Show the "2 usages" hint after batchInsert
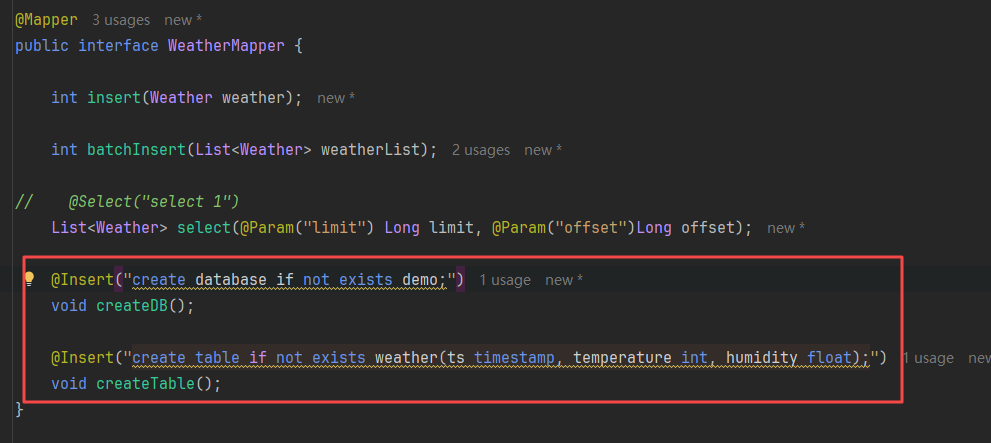This screenshot has width=991, height=443. point(480,149)
